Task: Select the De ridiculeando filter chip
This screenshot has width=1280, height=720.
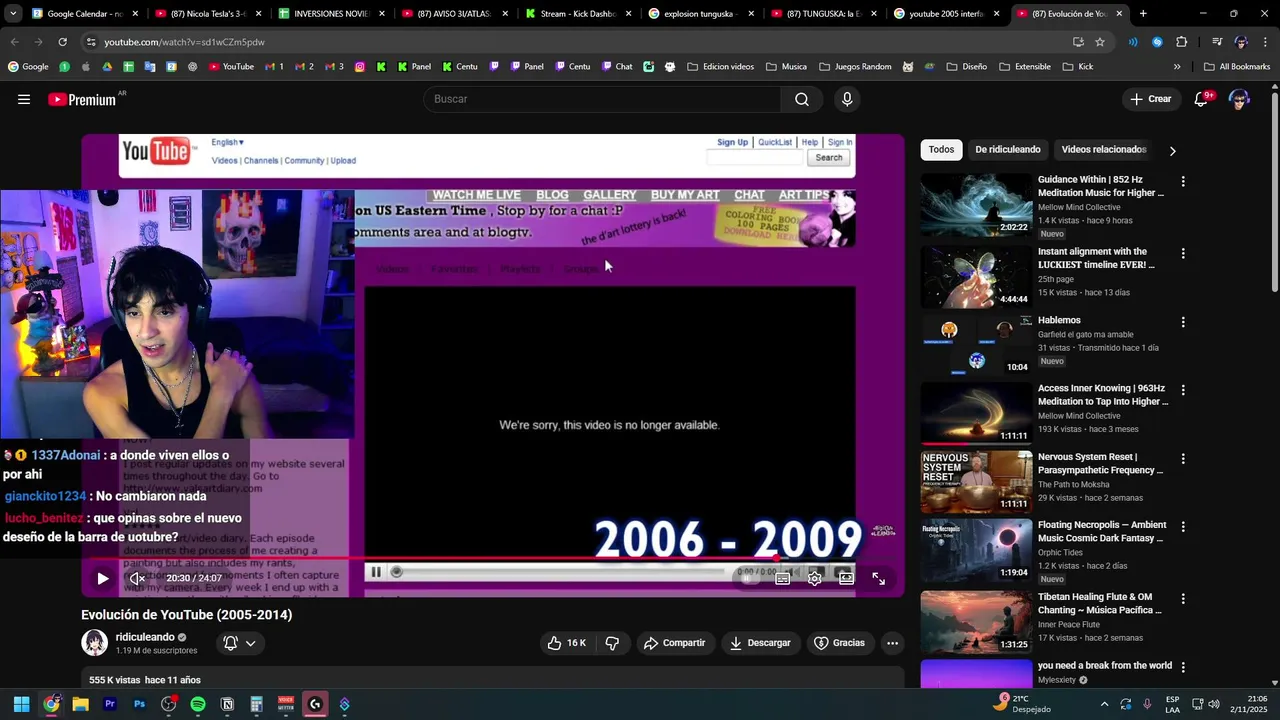Action: pos(1007,149)
